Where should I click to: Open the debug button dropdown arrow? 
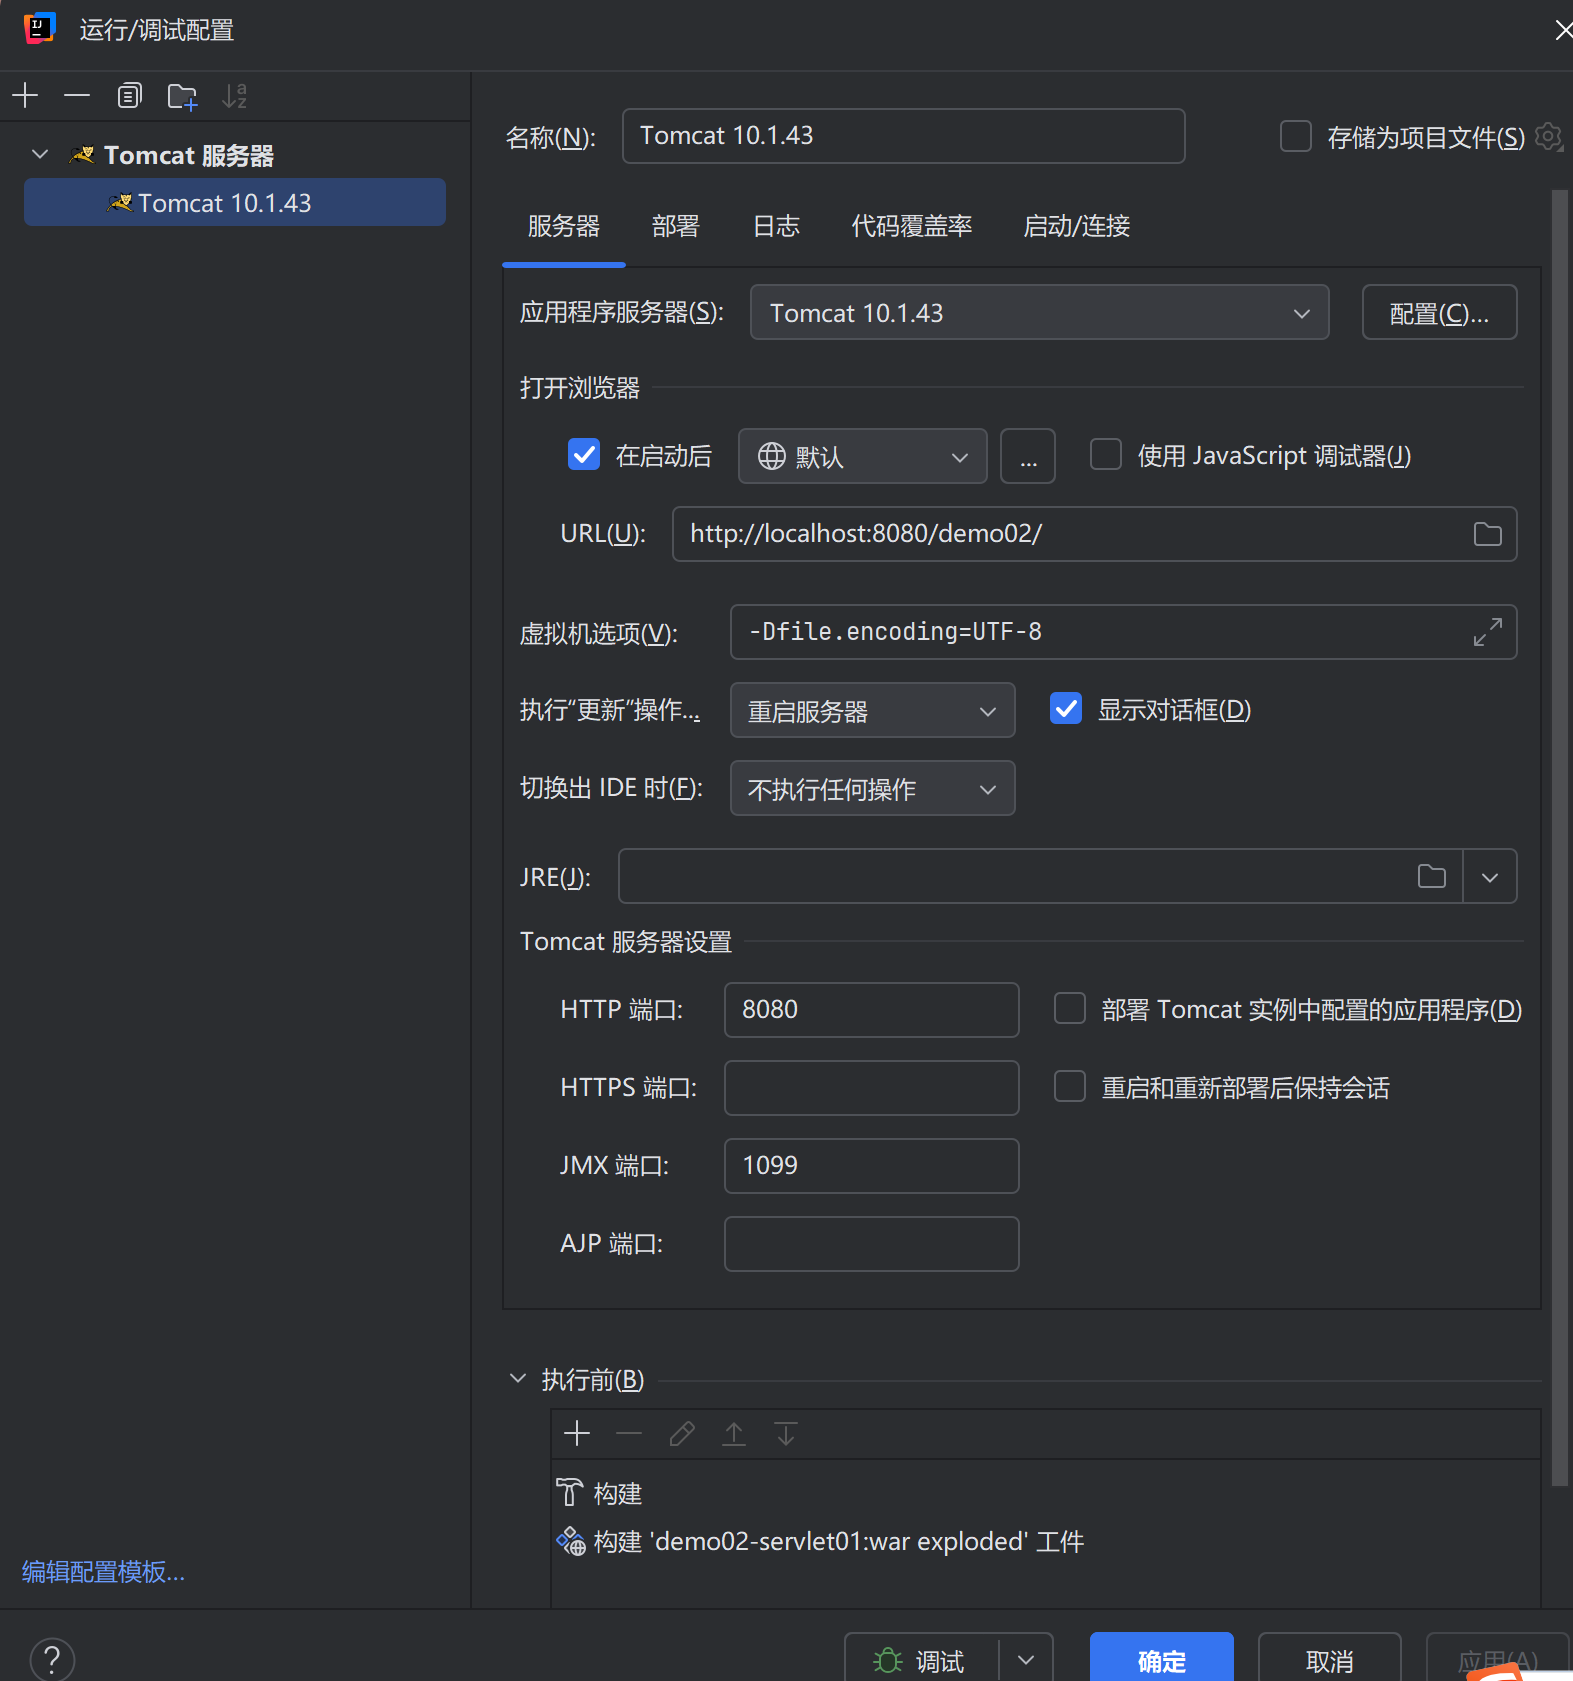[1026, 1660]
